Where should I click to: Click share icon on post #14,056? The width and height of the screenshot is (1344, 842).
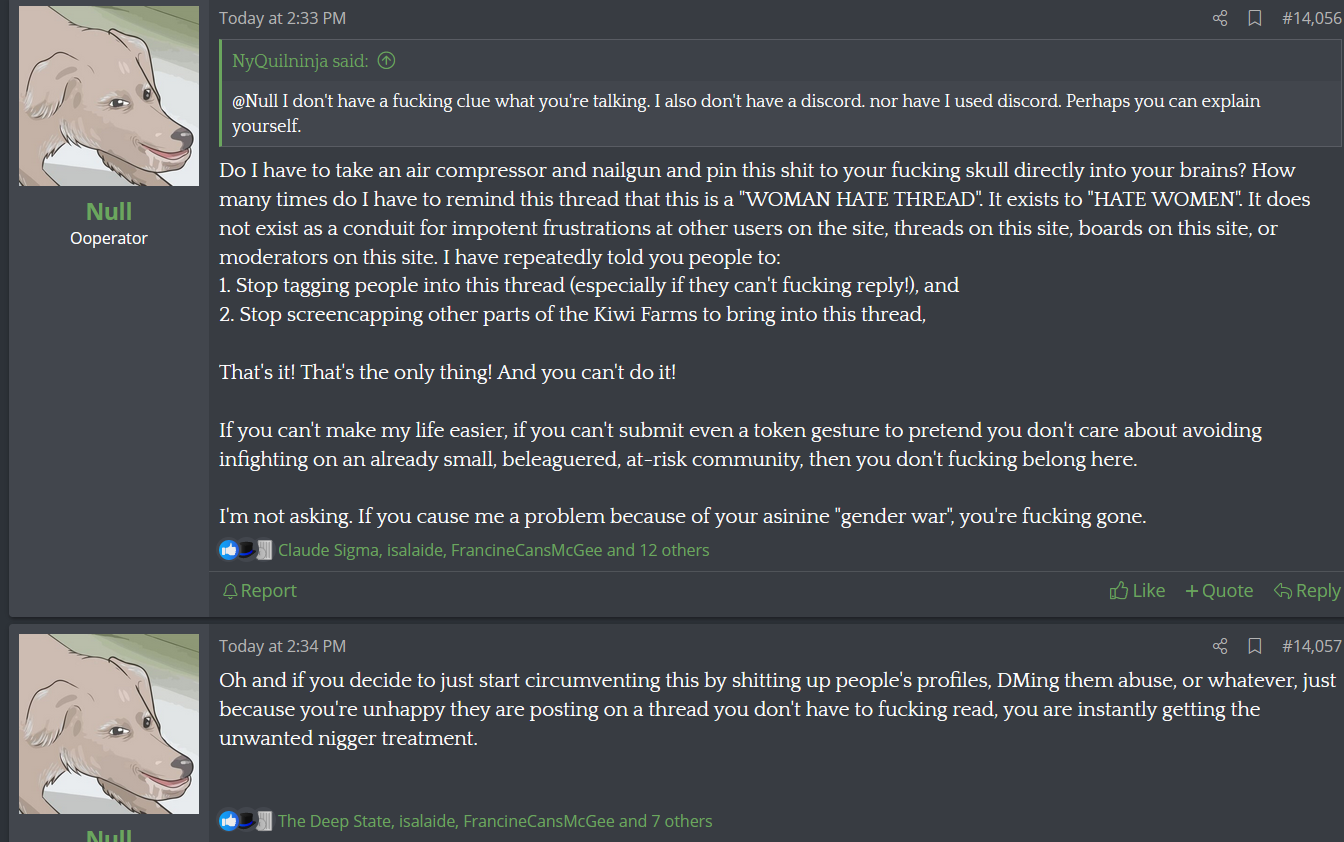[x=1219, y=18]
